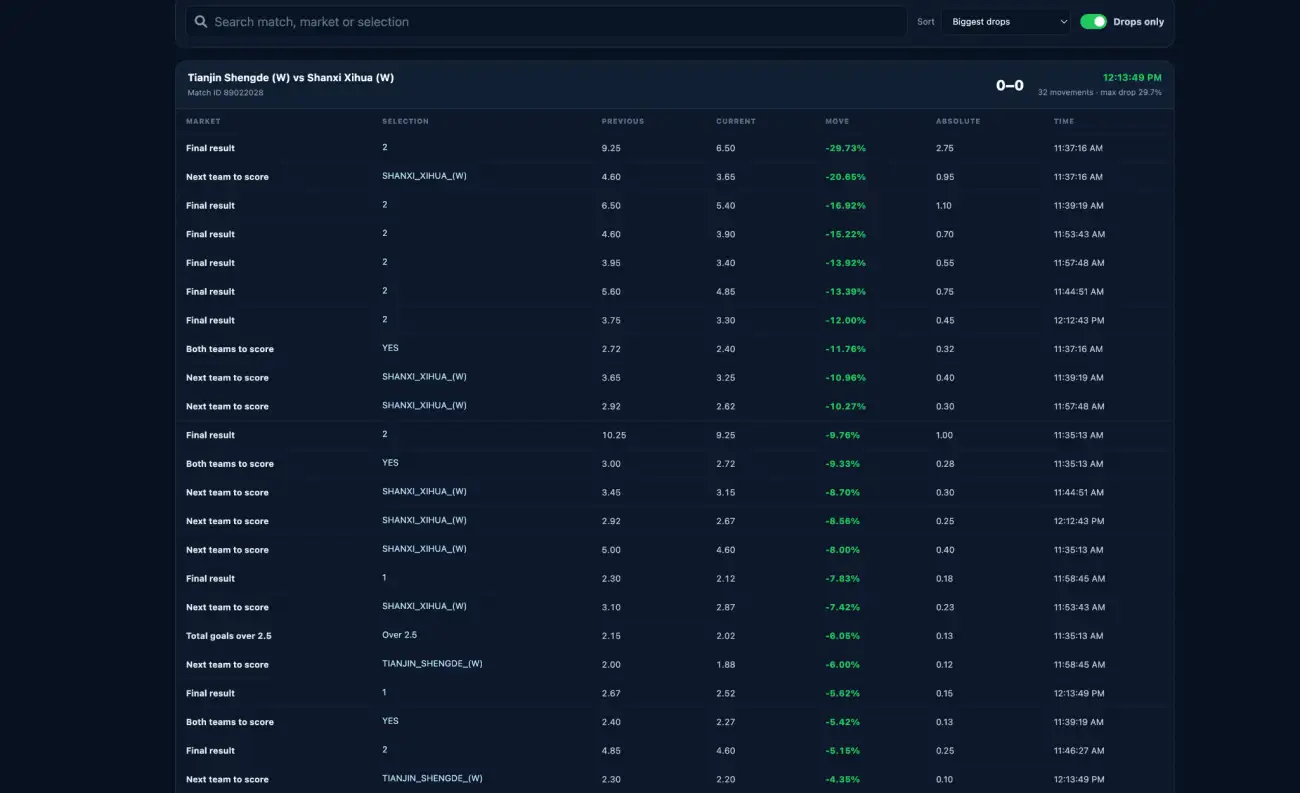Image resolution: width=1300 pixels, height=793 pixels.
Task: Click the PREVIOUS column header
Action: coord(623,121)
